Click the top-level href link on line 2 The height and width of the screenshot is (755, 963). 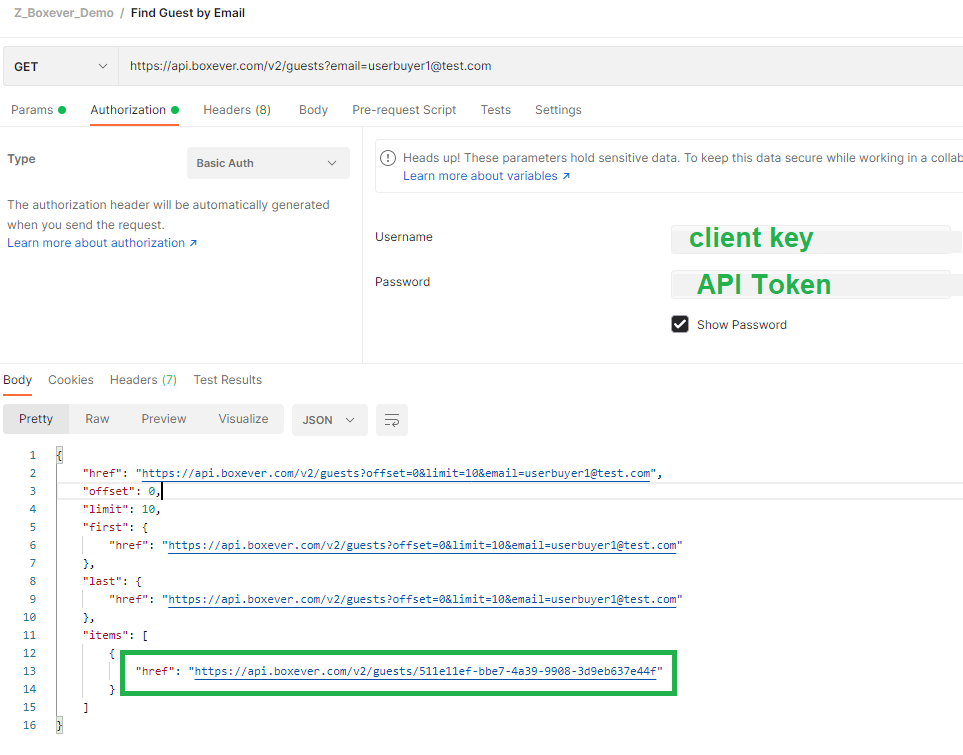point(396,474)
